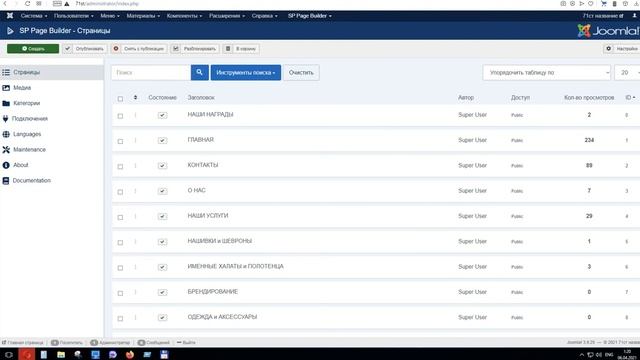Expand Инструменты поиска search tools
640x360 pixels.
tap(246, 73)
